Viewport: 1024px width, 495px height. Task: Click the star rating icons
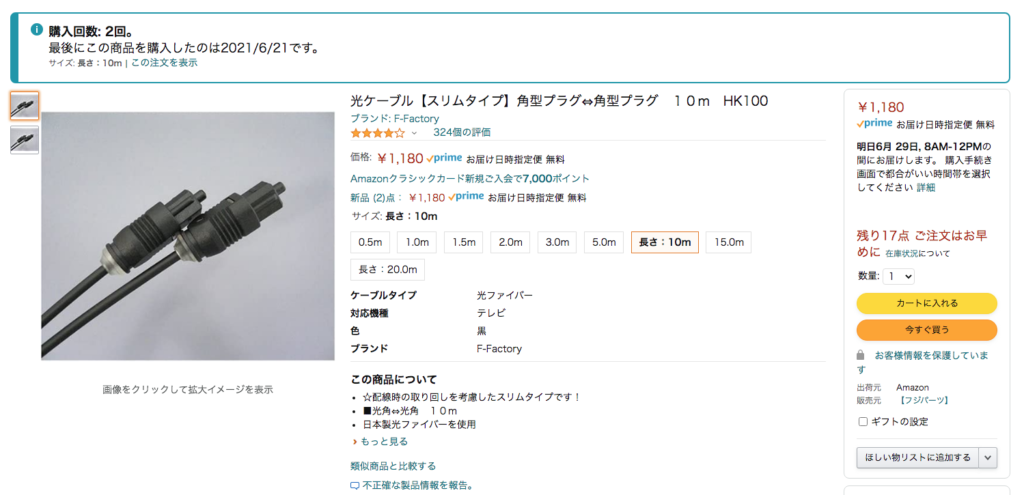tap(377, 133)
